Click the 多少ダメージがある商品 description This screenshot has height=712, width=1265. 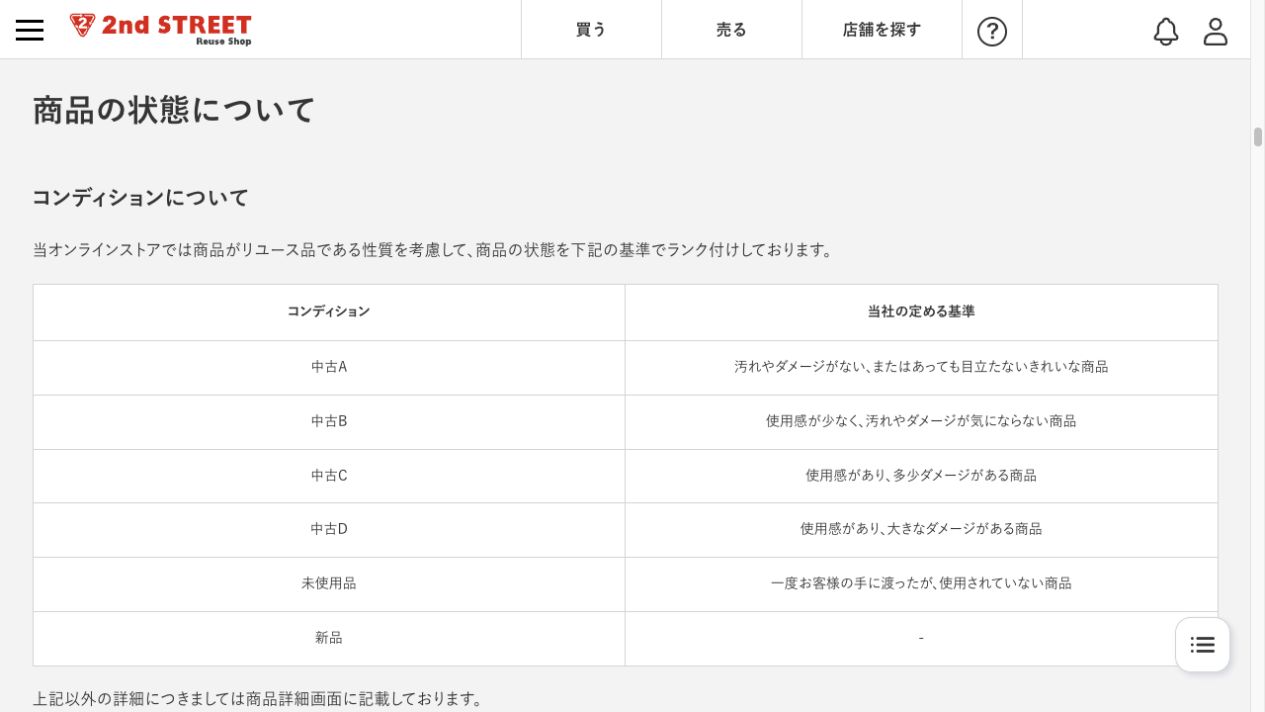[921, 475]
